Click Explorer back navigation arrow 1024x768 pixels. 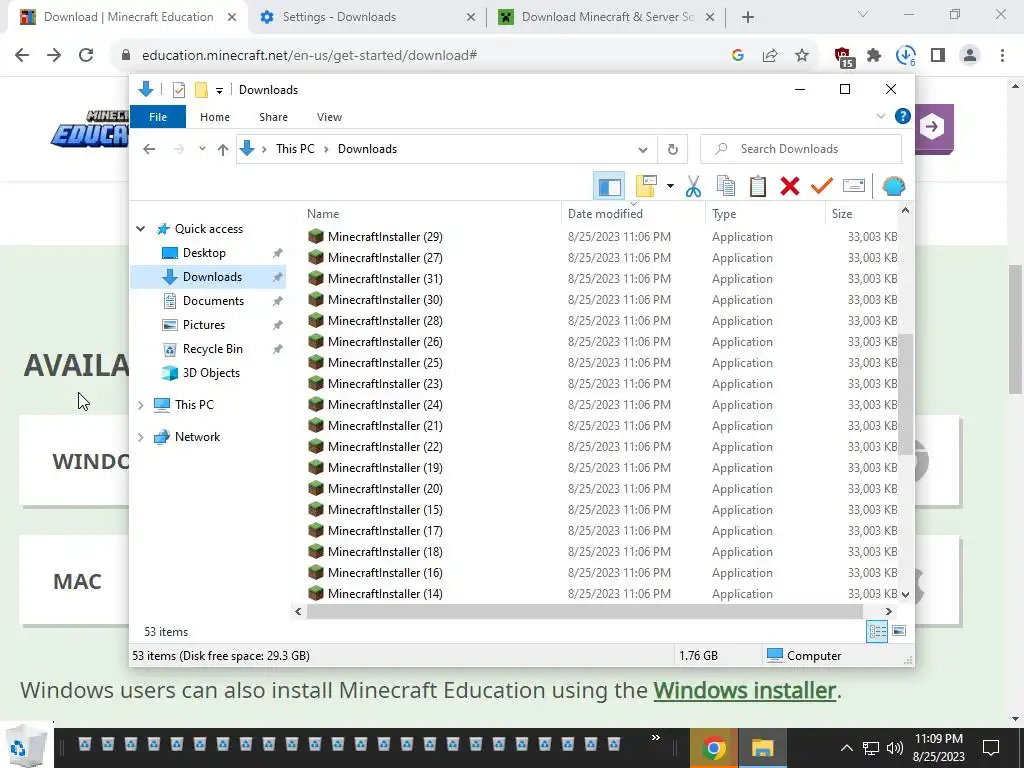tap(149, 149)
